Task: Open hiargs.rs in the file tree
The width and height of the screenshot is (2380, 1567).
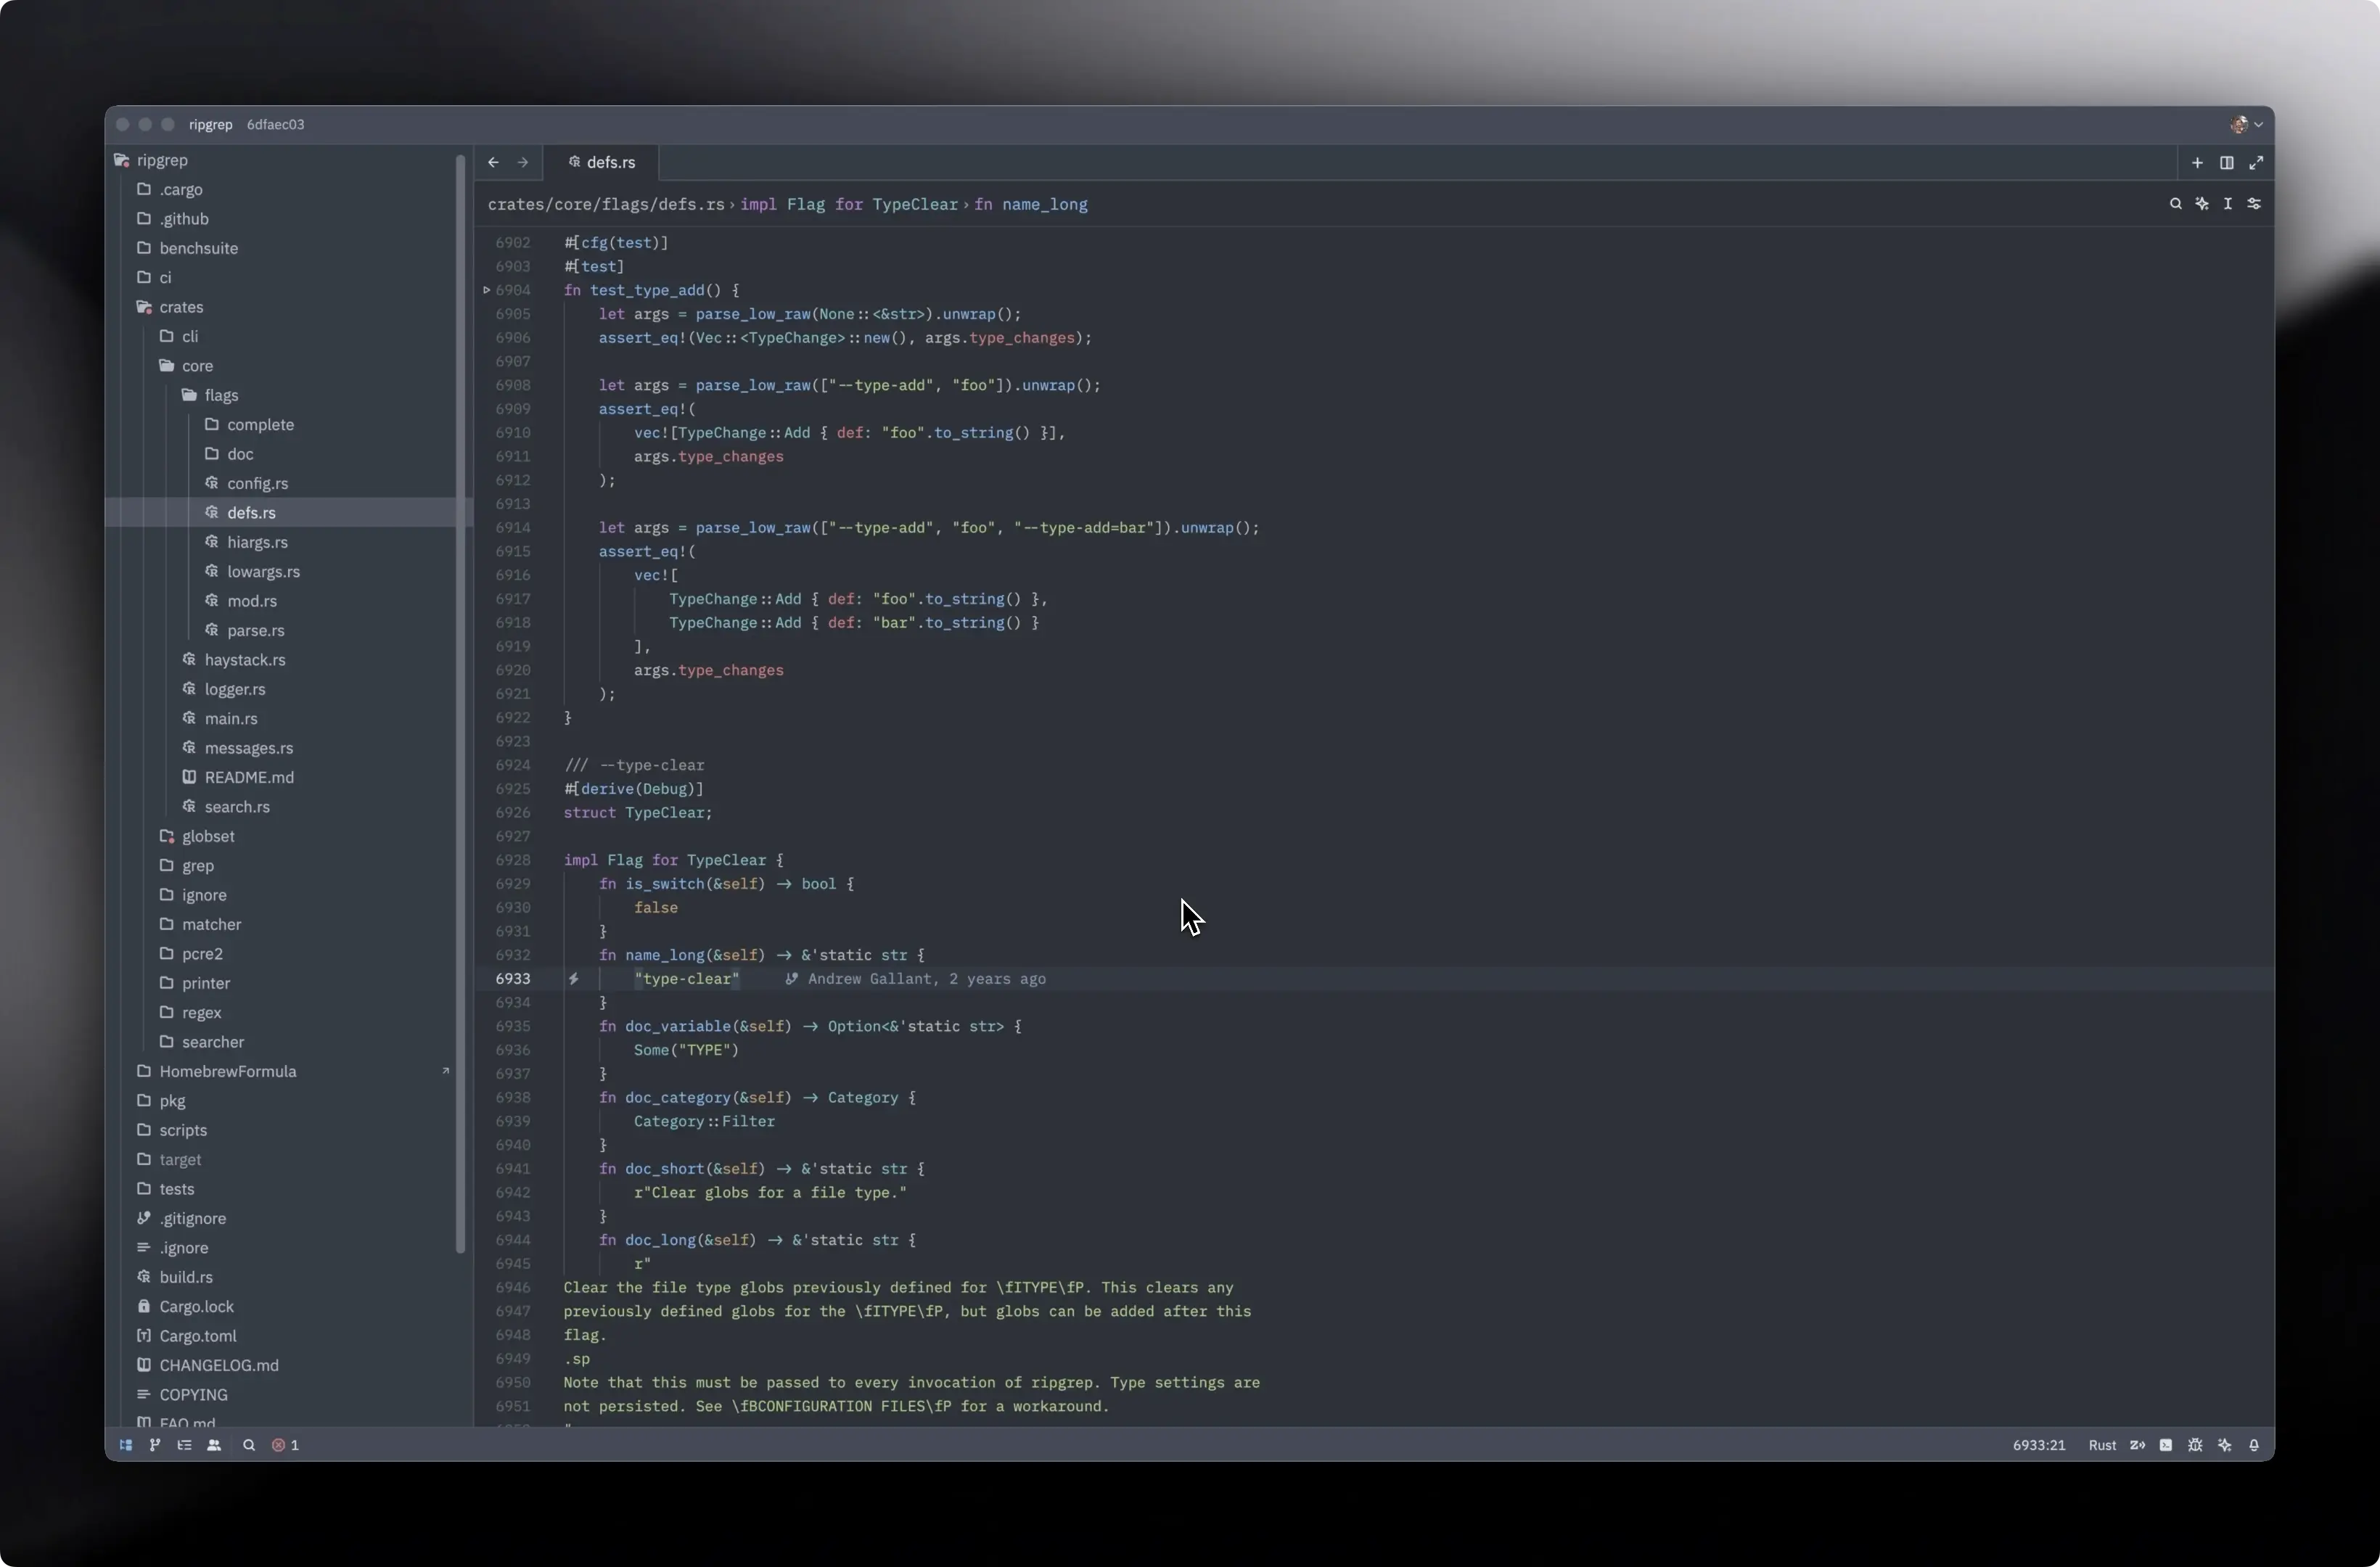Action: (256, 542)
